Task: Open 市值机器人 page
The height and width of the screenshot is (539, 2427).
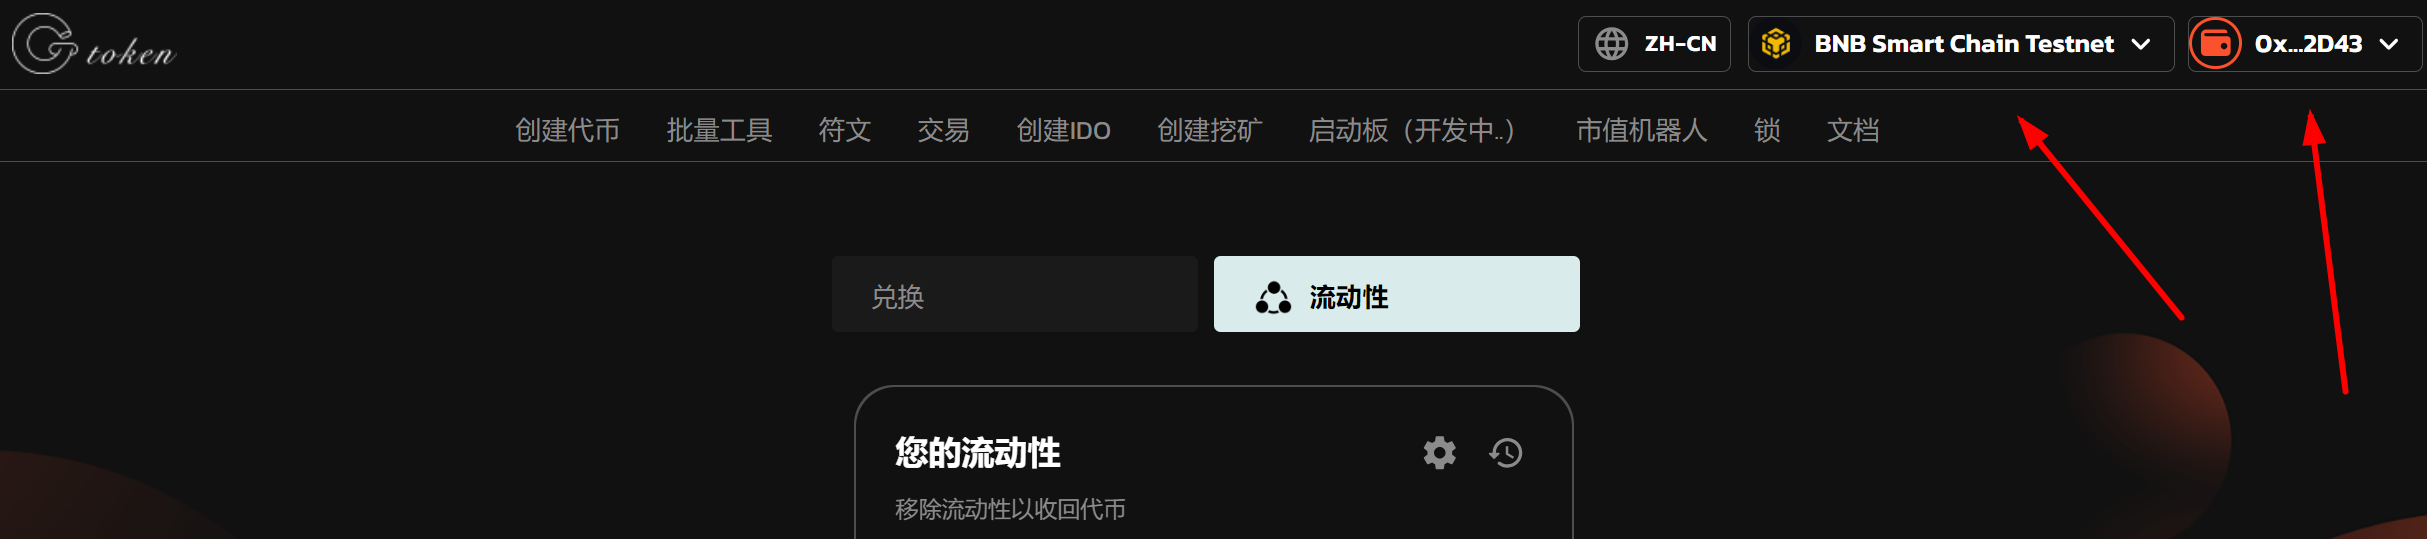Action: click(x=1641, y=130)
